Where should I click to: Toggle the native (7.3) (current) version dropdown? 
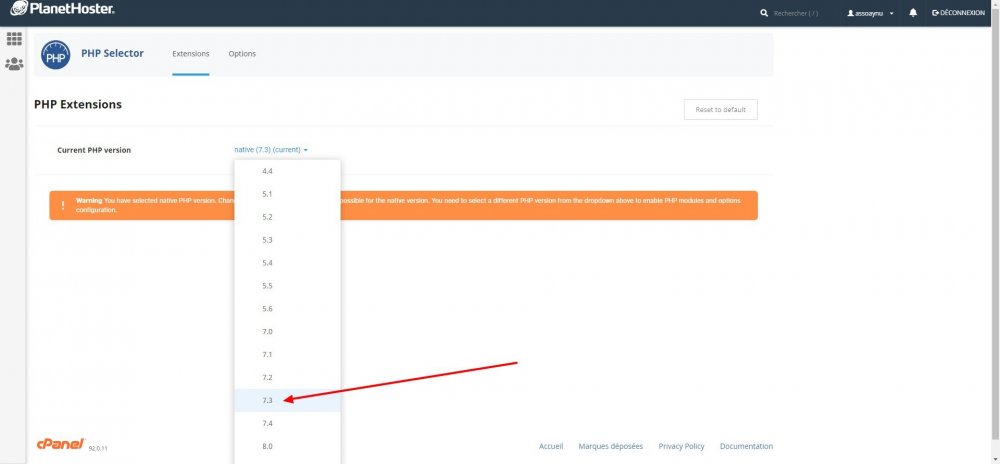(271, 150)
